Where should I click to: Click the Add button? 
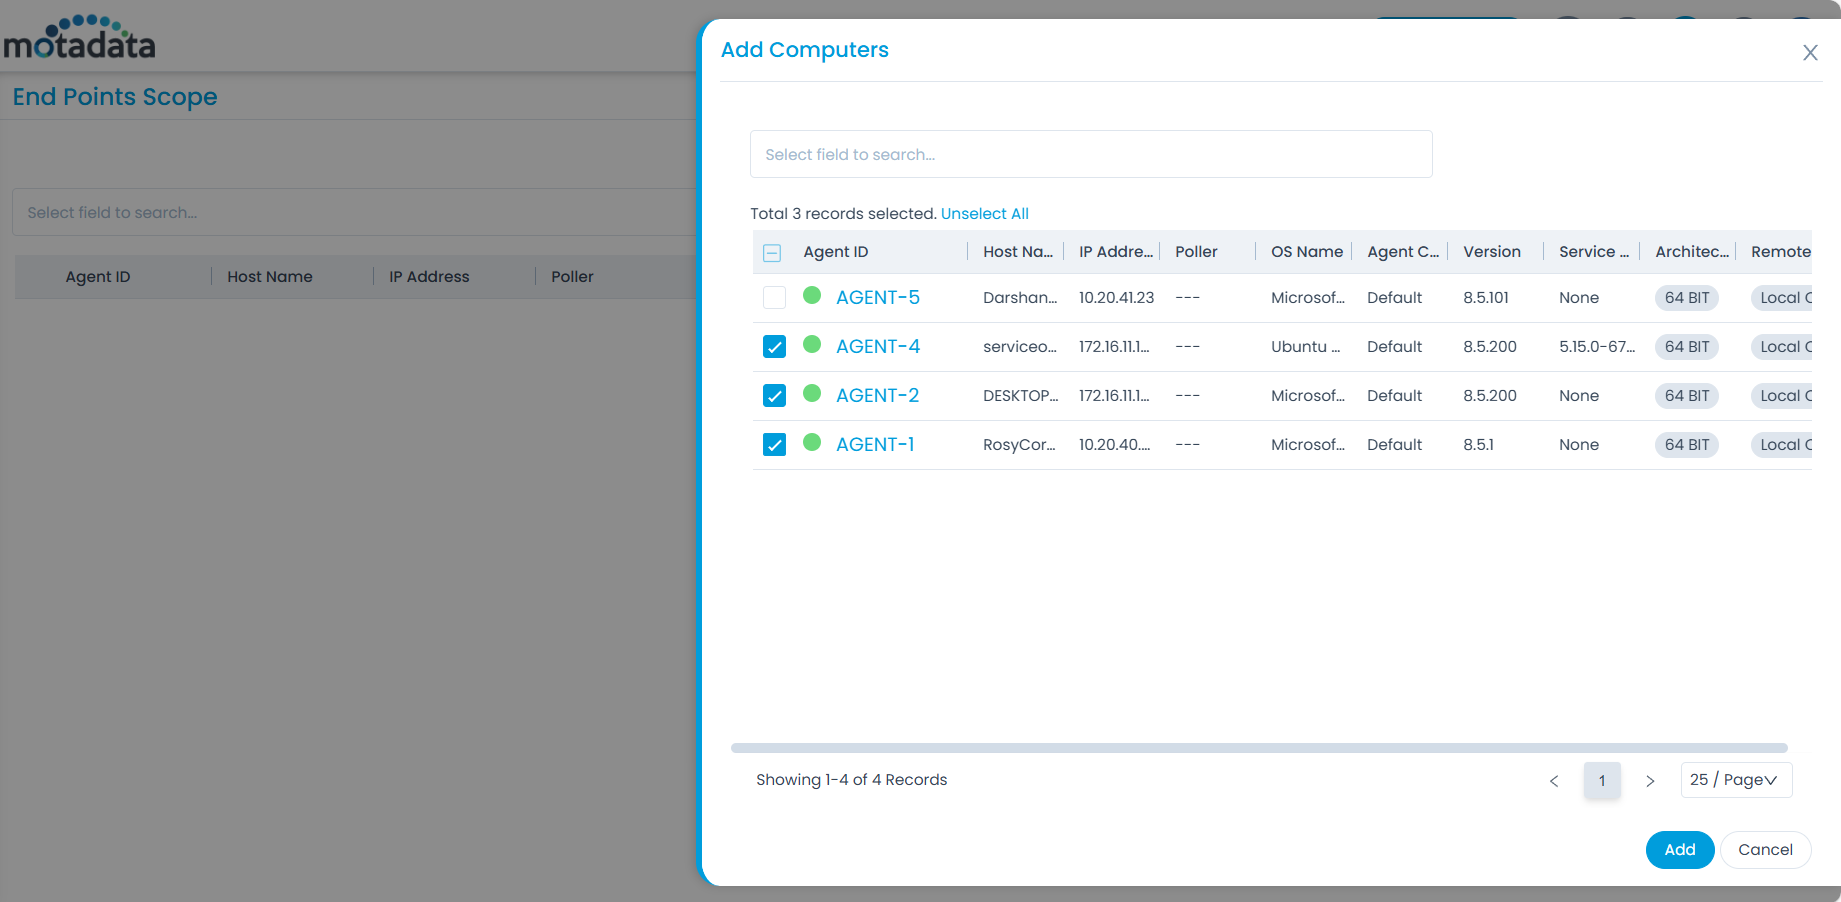point(1679,850)
